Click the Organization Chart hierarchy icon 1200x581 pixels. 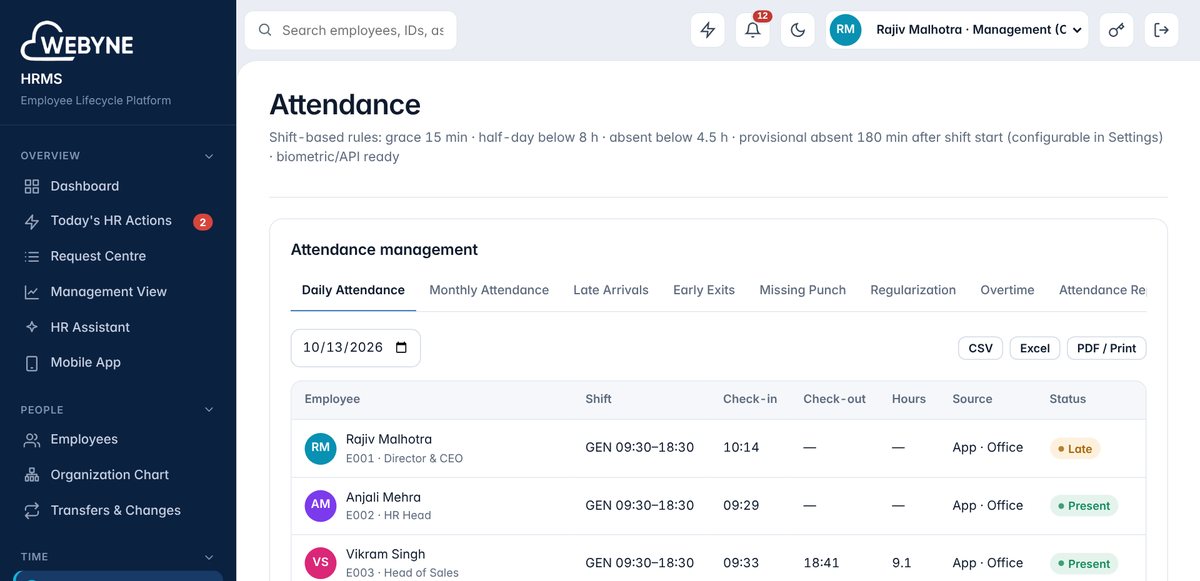(32, 475)
